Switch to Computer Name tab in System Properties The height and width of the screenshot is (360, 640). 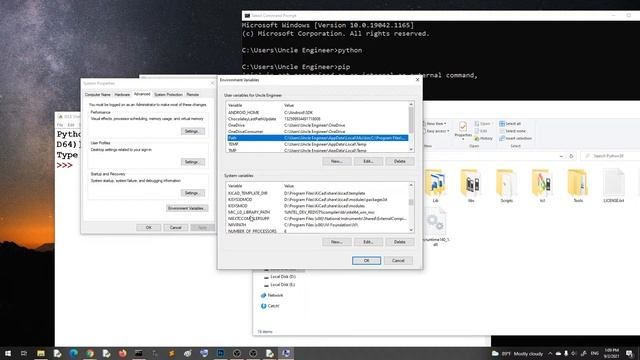pyautogui.click(x=98, y=95)
